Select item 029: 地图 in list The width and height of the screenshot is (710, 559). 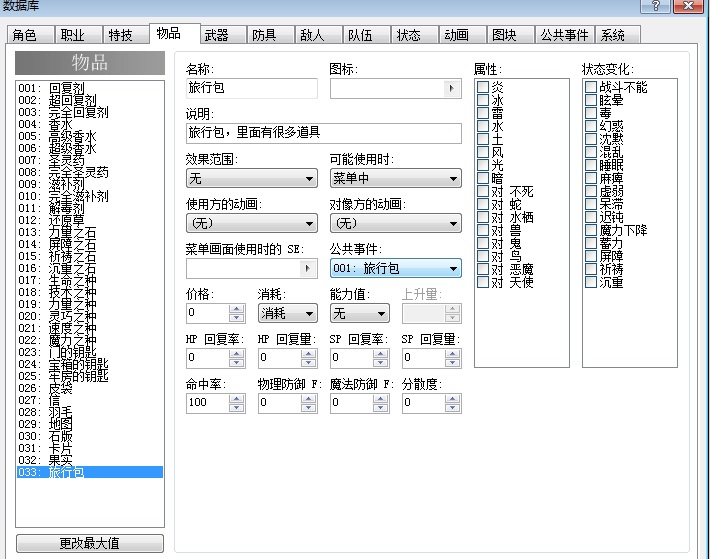[x=90, y=424]
